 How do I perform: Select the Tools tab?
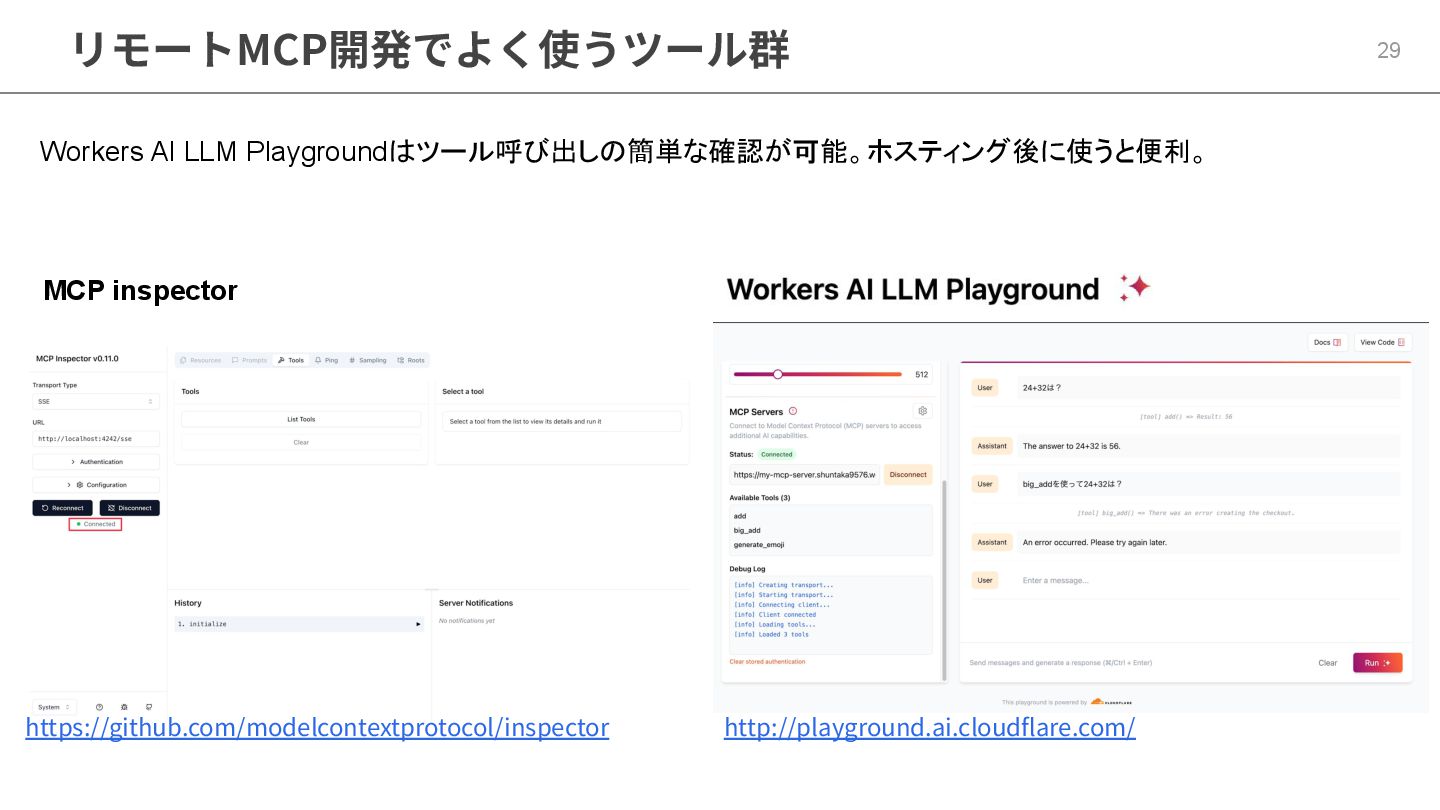(291, 360)
